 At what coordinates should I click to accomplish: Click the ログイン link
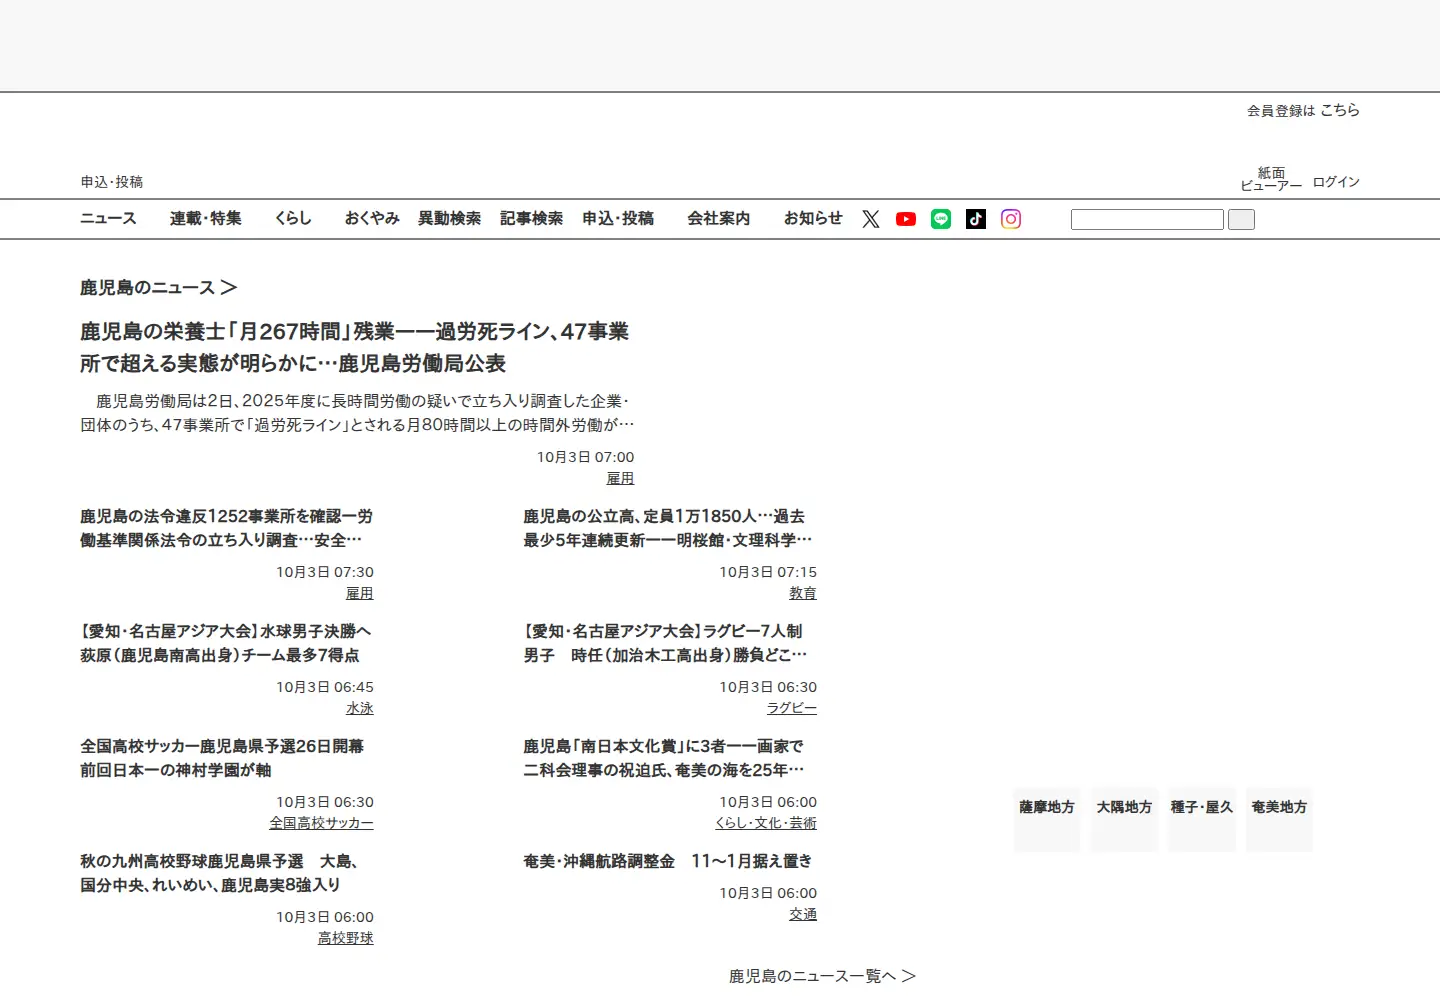pyautogui.click(x=1336, y=182)
